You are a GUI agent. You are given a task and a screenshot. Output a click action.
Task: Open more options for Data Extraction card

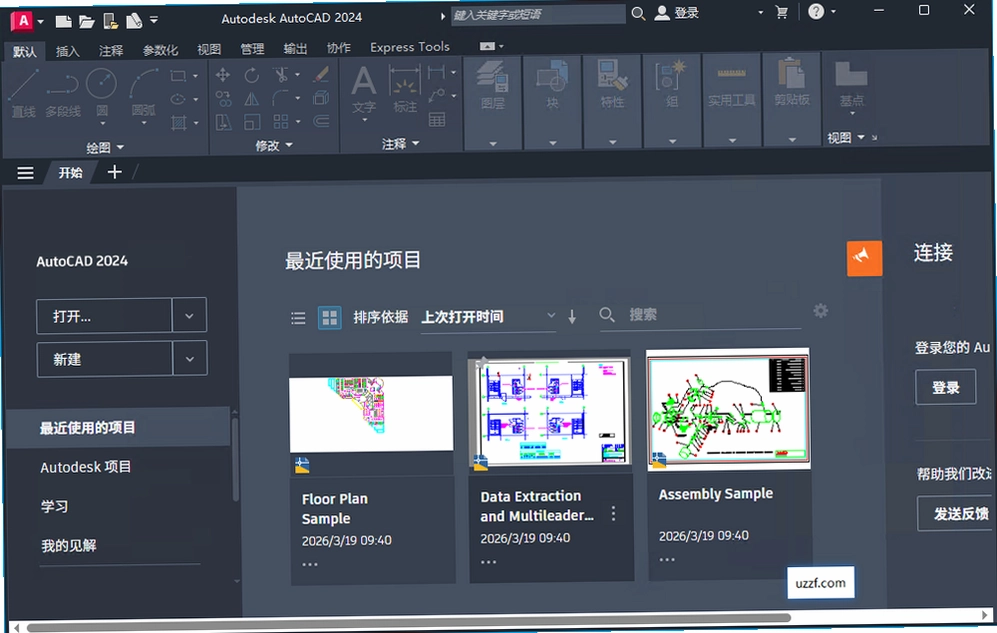point(613,514)
